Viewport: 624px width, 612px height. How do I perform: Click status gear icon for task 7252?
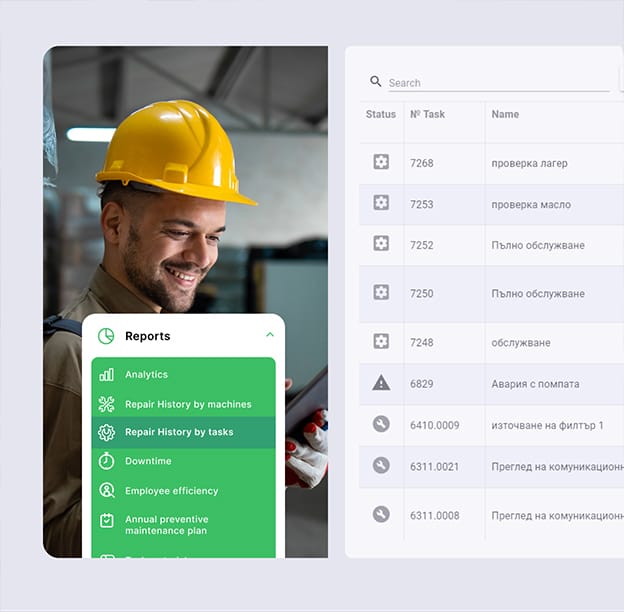coord(381,243)
